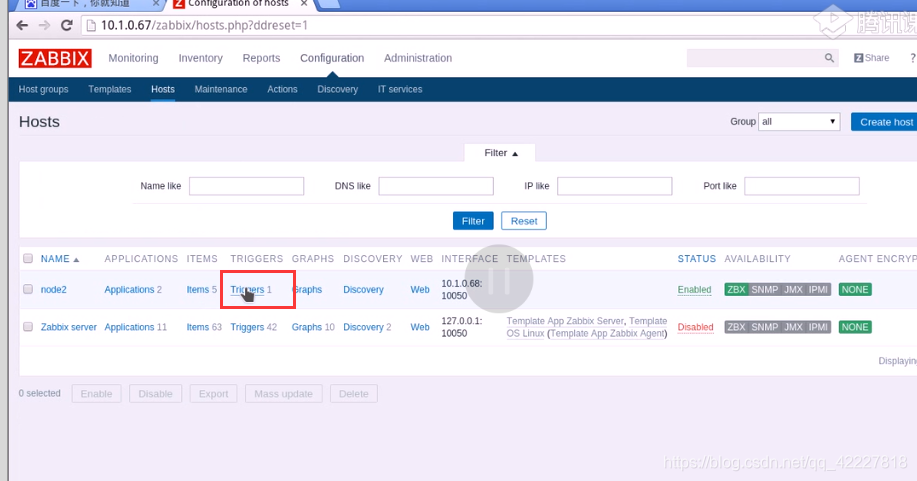
Task: Click Enabled status of node2
Action: coord(694,290)
